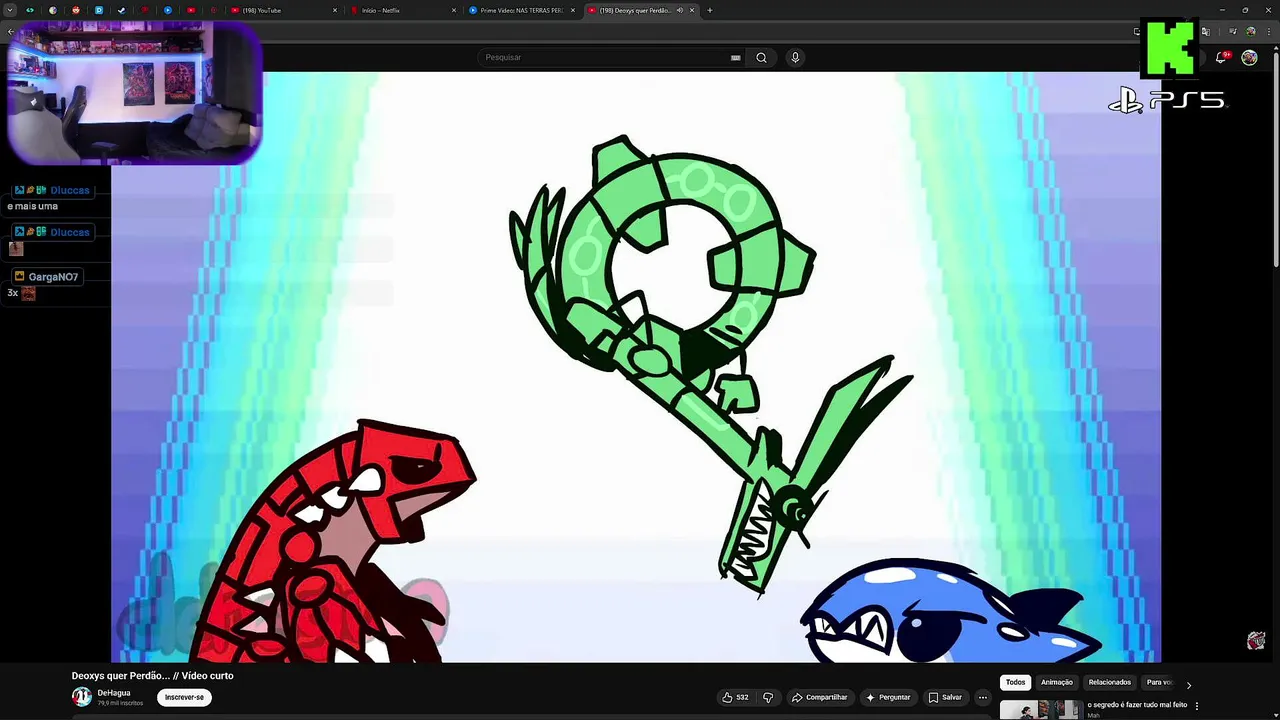Close the Início – Netflix tab
The width and height of the screenshot is (1280, 720).
click(x=455, y=10)
